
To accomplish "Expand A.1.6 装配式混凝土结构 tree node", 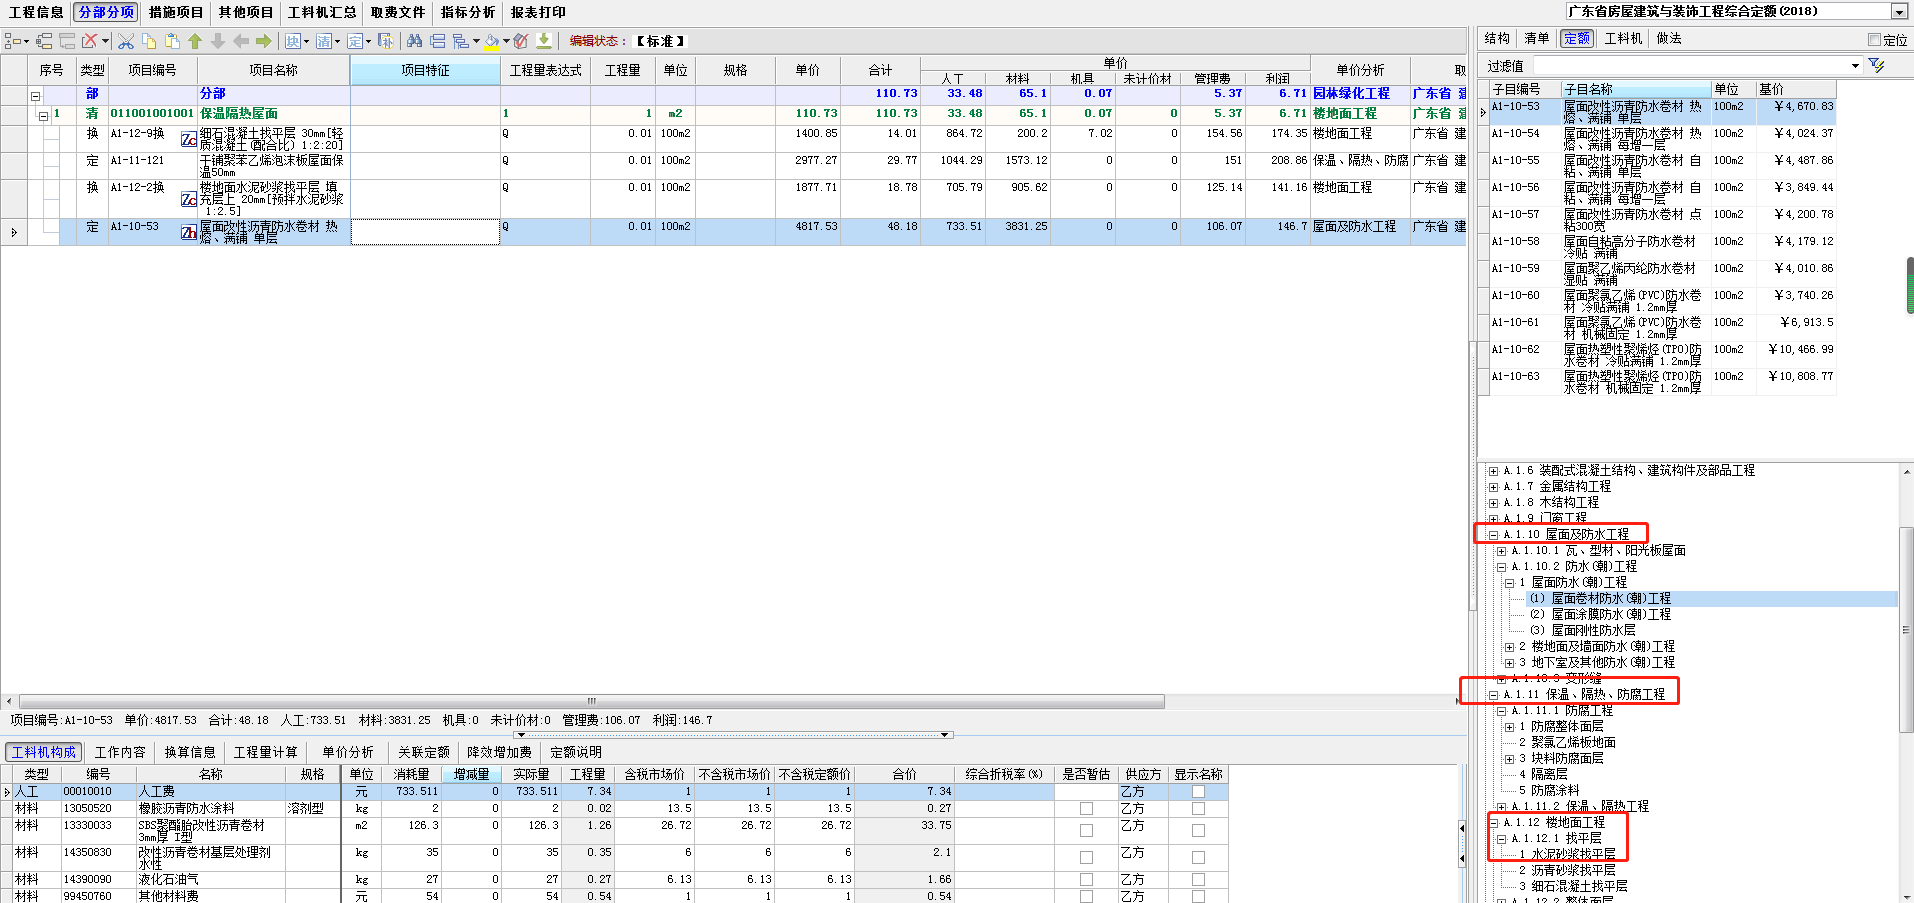I will [x=1493, y=471].
